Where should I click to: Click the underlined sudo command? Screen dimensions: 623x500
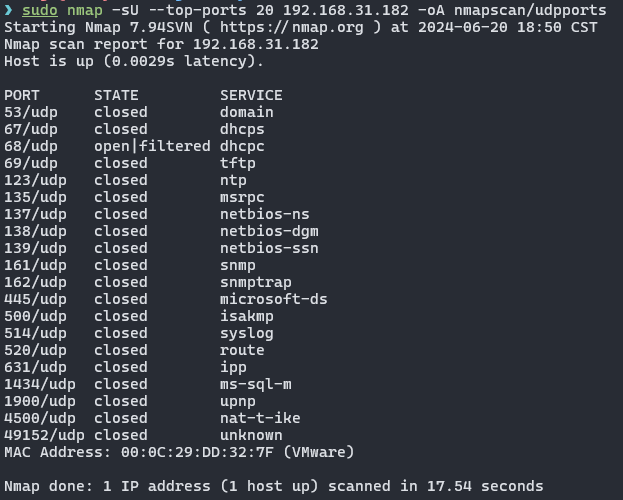[x=40, y=10]
